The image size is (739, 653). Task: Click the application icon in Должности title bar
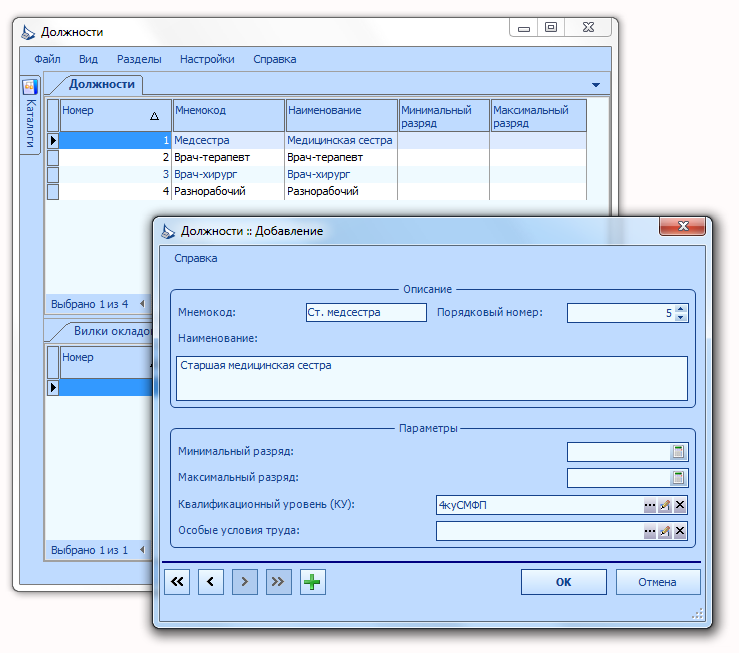(28, 33)
